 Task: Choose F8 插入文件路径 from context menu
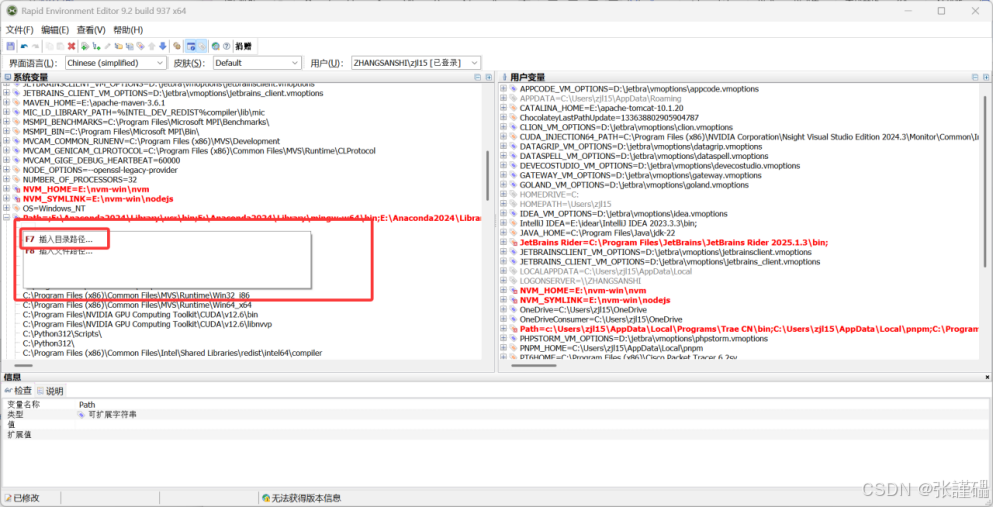[58, 251]
